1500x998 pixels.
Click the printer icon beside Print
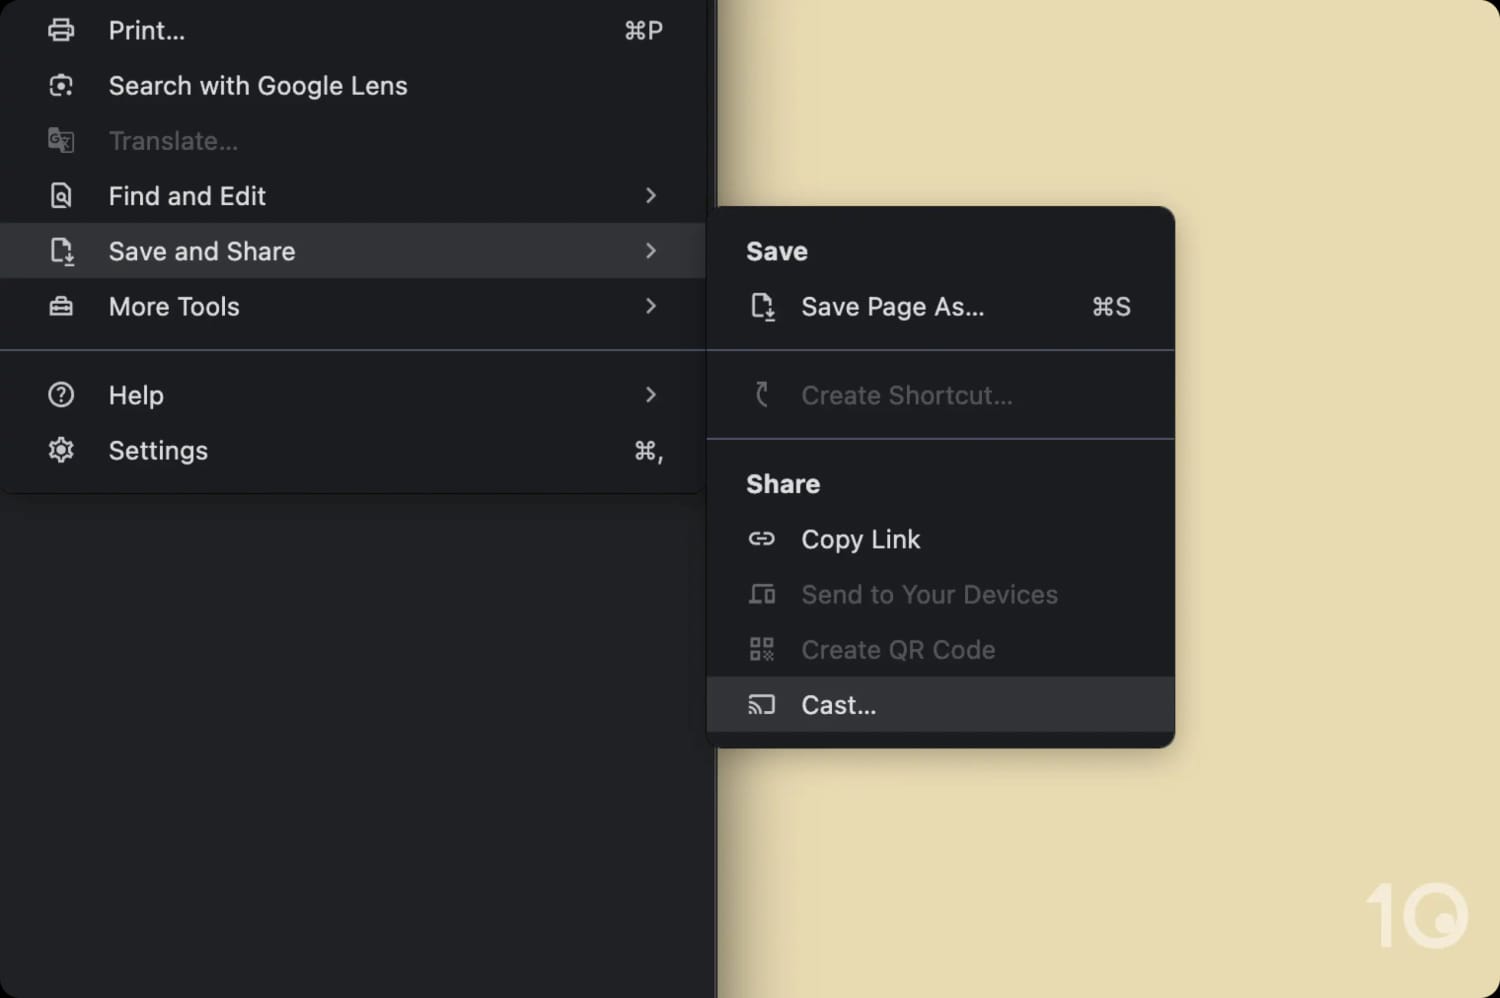61,30
